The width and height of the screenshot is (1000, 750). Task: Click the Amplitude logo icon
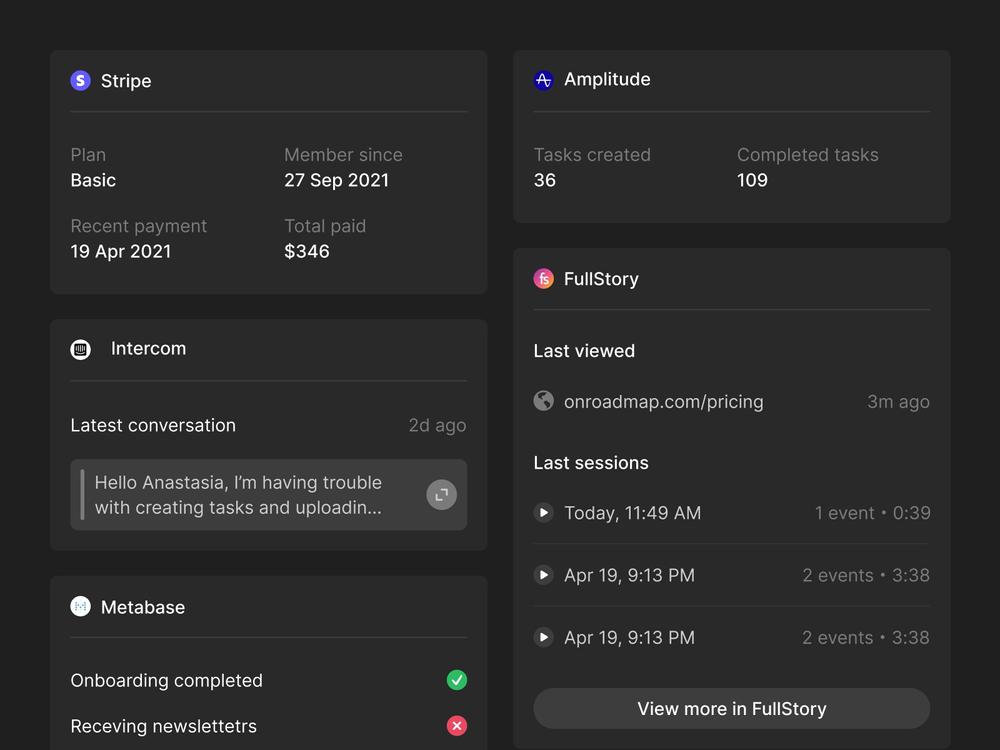(543, 80)
